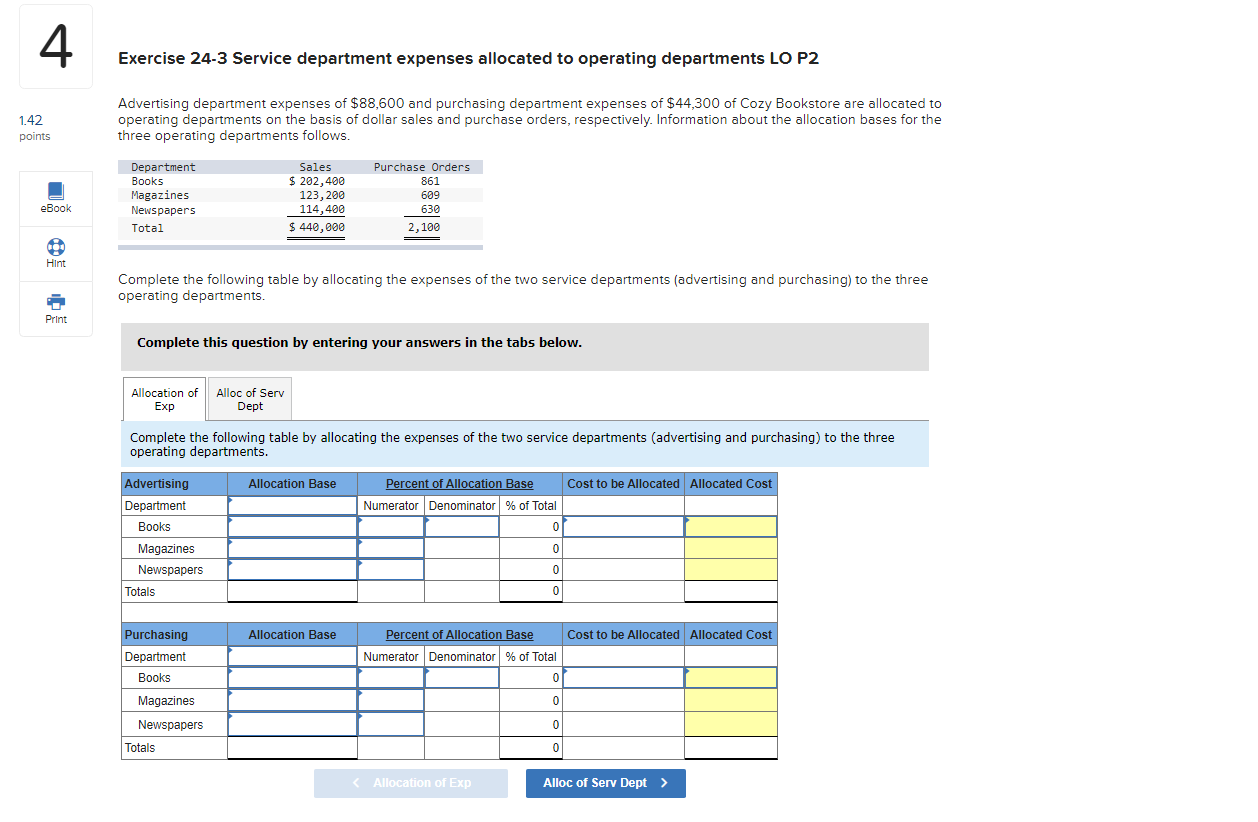This screenshot has height=822, width=1258.
Task: Click the Purchasing Totals row label
Action: point(140,748)
